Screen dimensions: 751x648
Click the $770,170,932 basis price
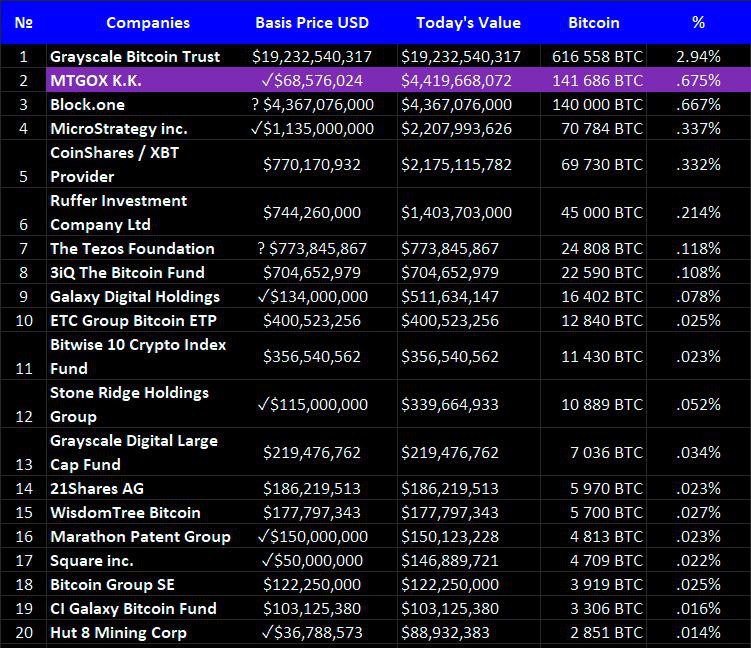[x=312, y=164]
